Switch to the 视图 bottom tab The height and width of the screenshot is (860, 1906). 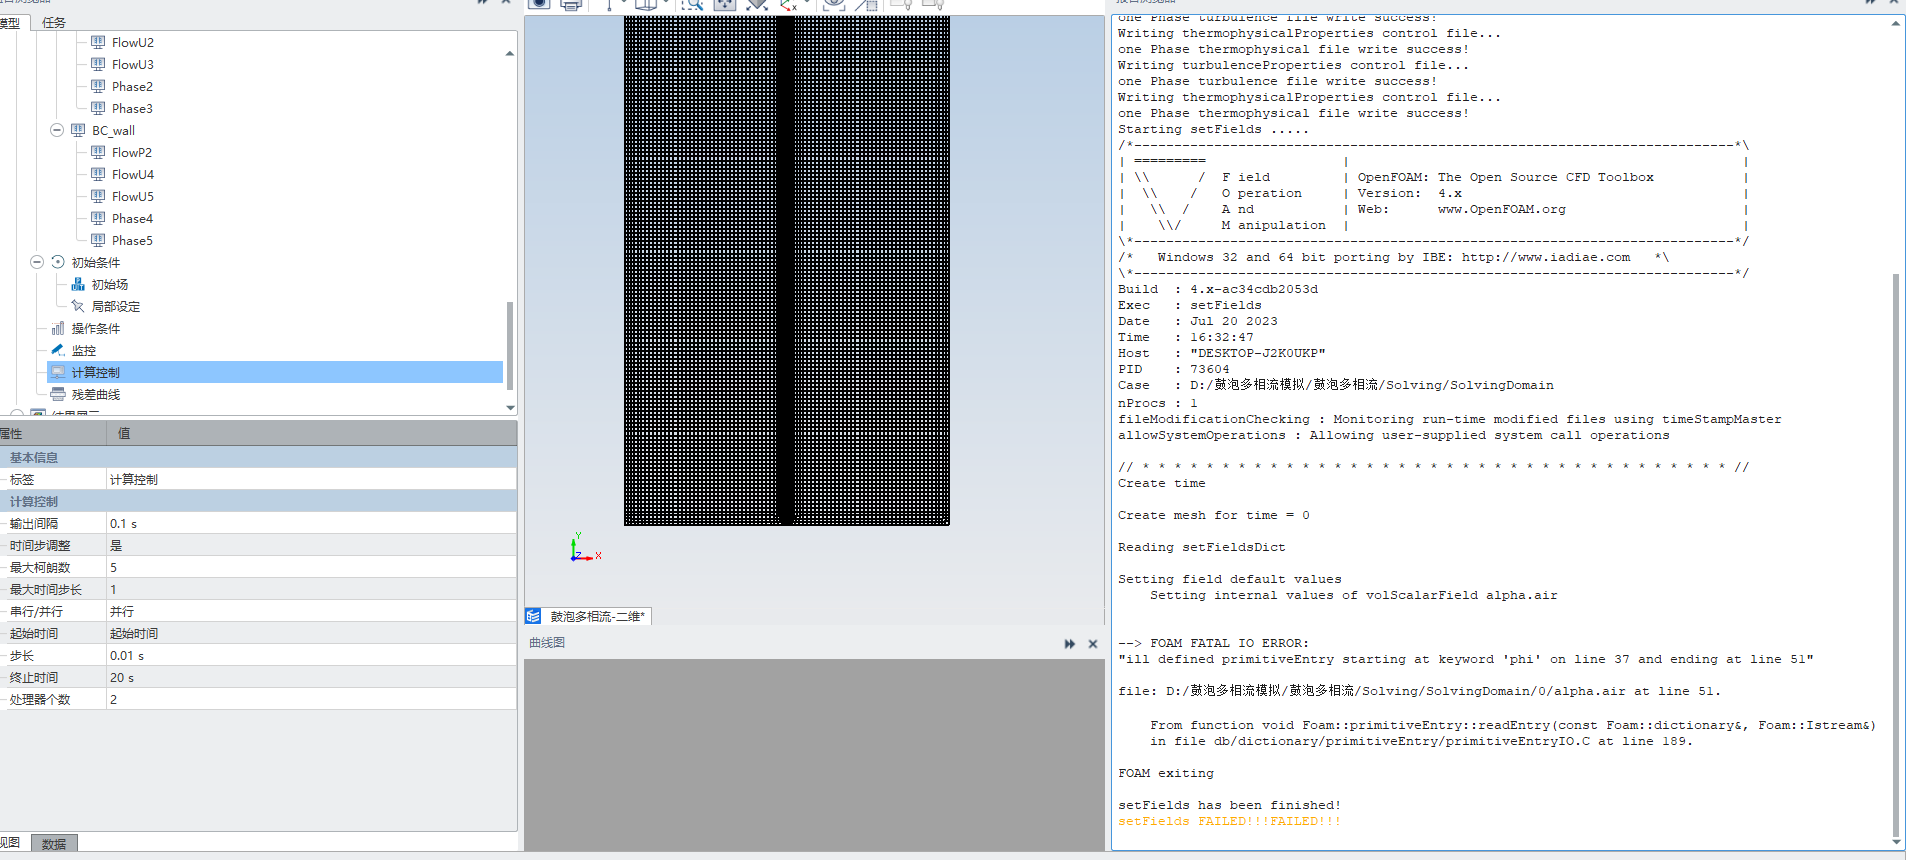point(10,843)
